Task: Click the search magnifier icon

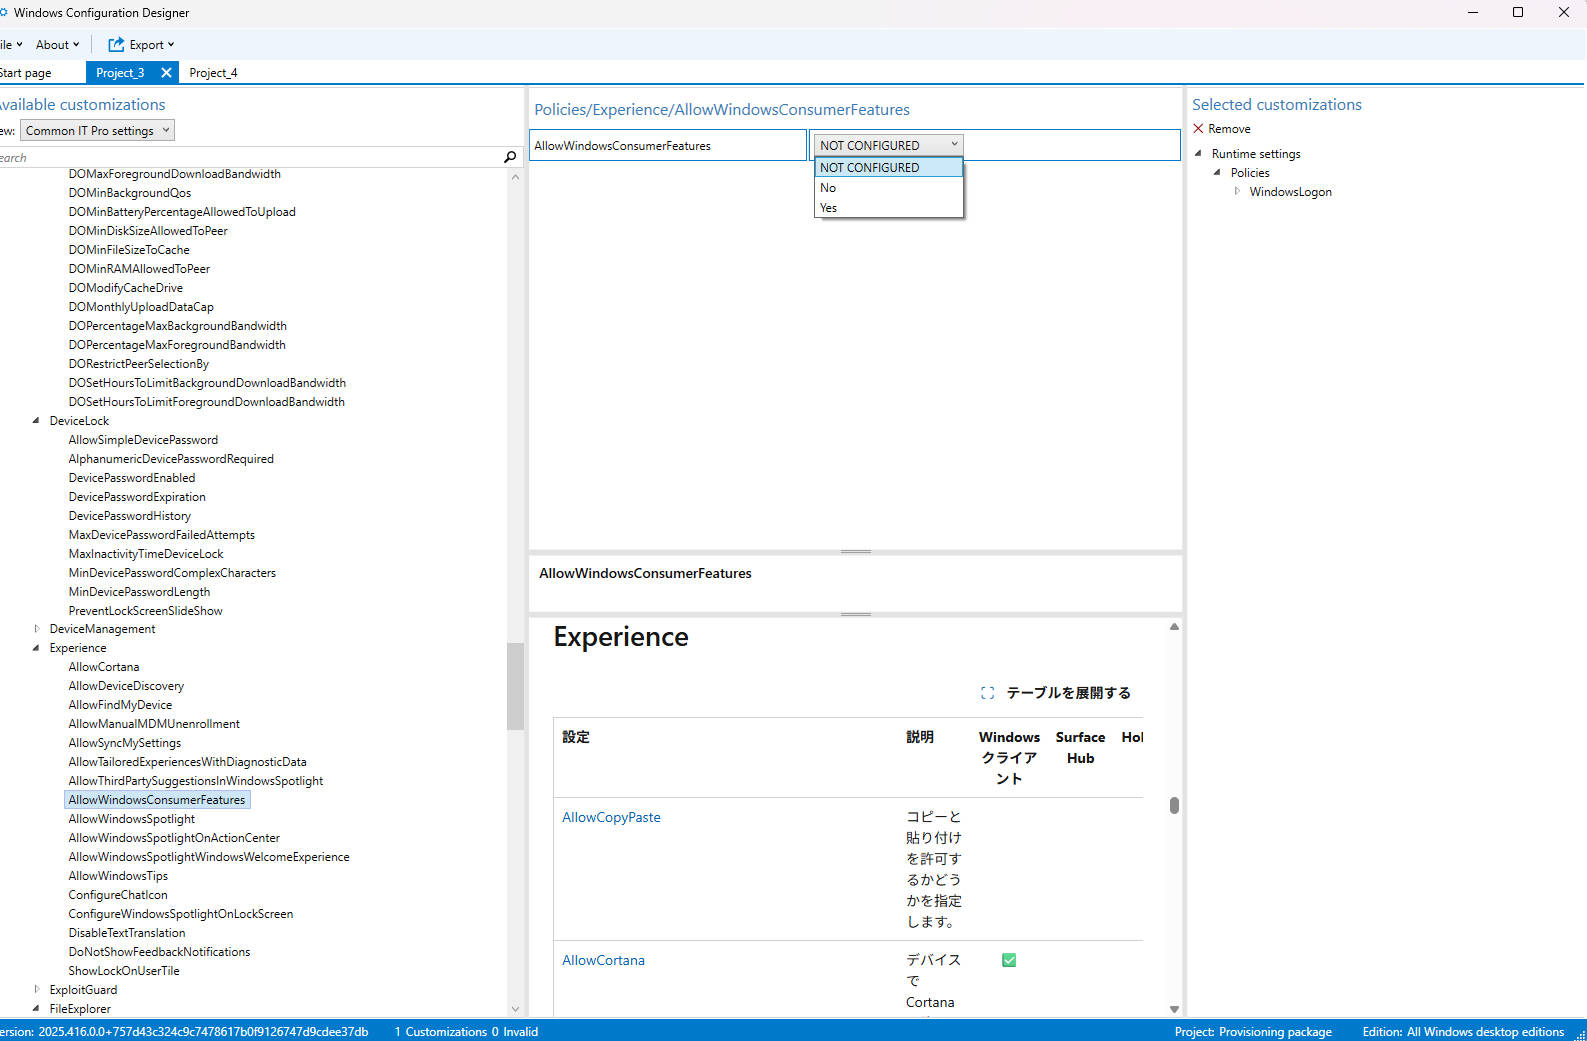Action: pos(510,157)
